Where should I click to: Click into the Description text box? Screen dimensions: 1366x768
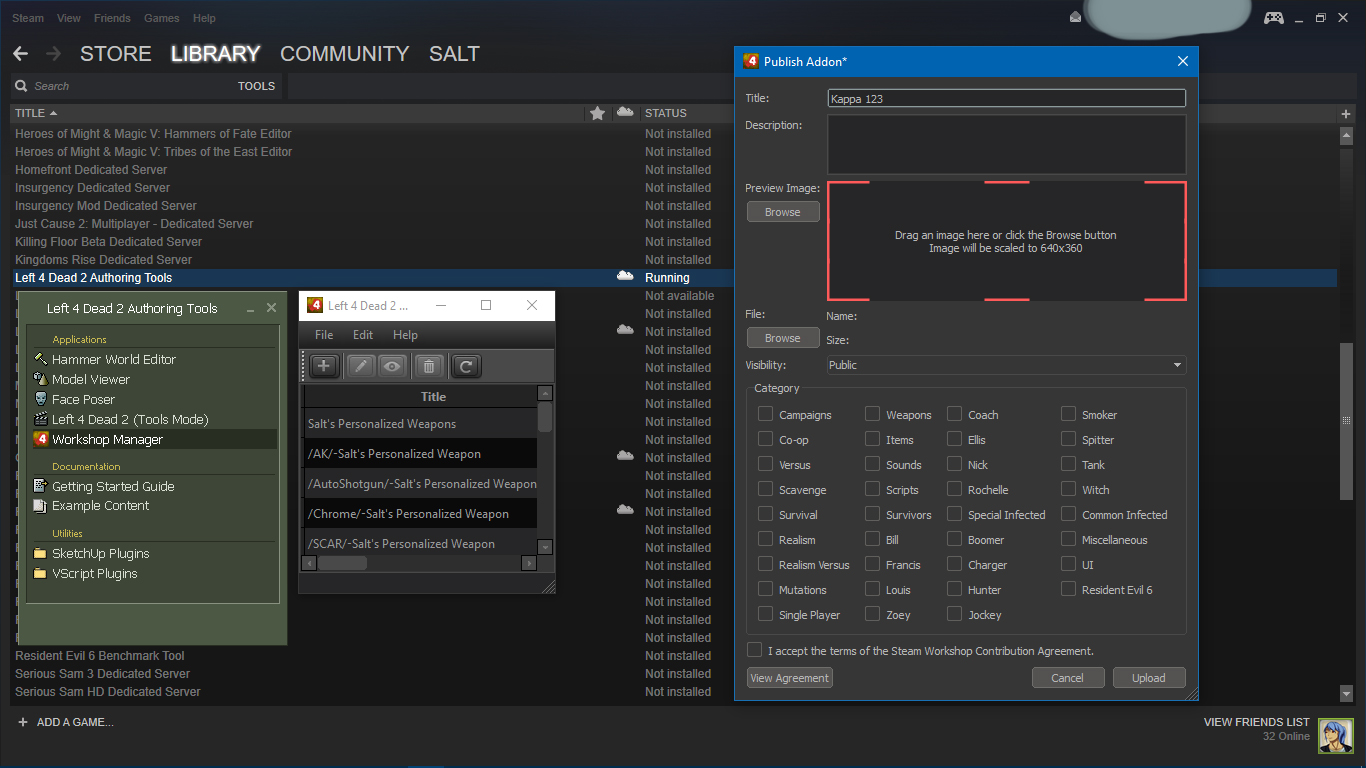point(1006,144)
